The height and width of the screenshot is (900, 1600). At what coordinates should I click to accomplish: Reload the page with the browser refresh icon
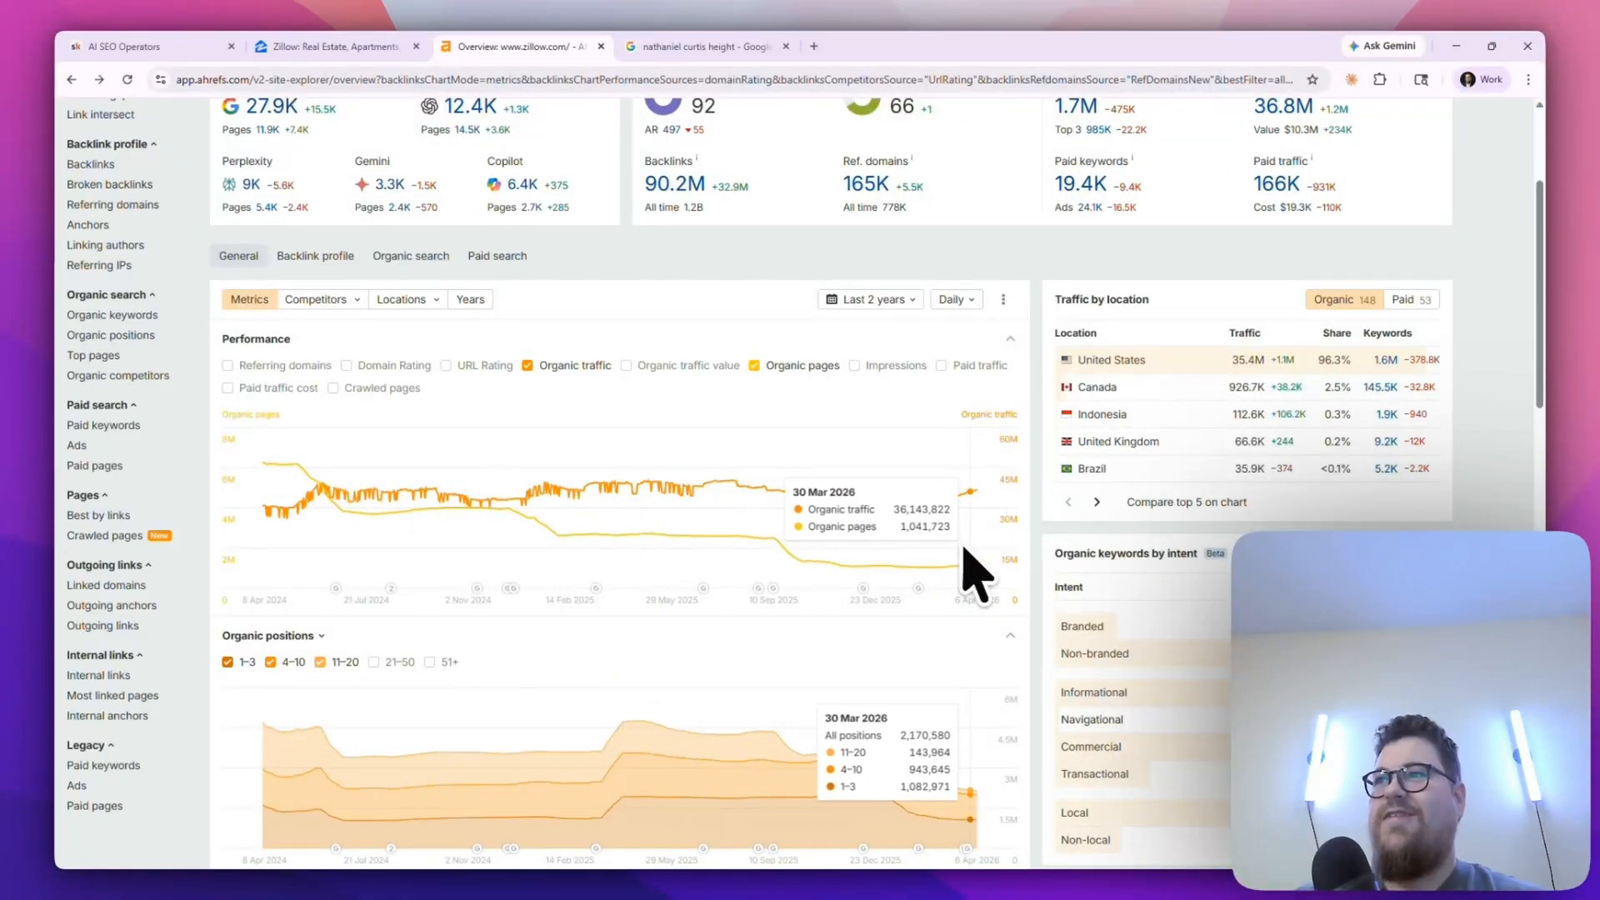pos(127,80)
